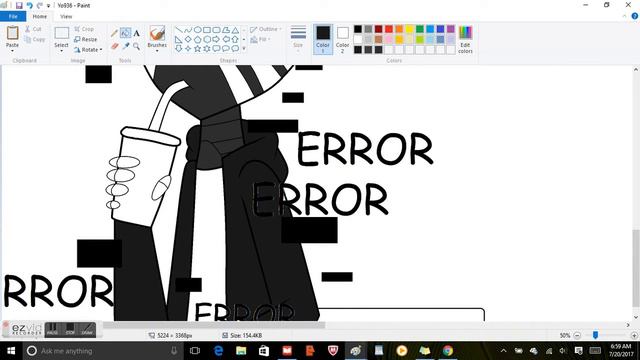Screen dimensions: 640x360
Task: Collapse the ribbon with chevron
Action: pos(624,16)
